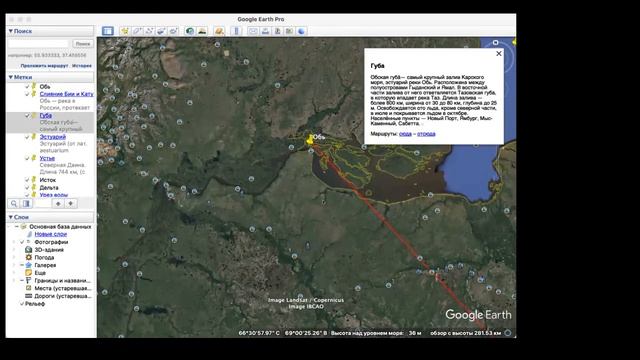Close the Губа info balloon
The width and height of the screenshot is (640, 360).
point(499,53)
